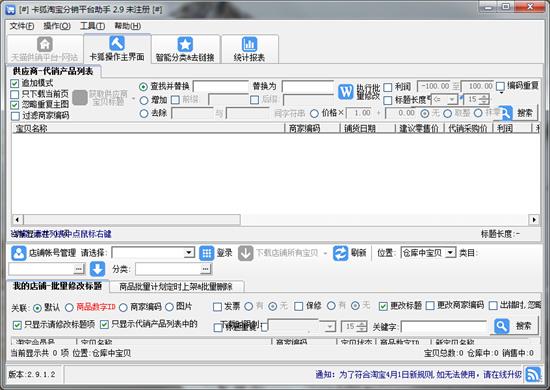Sort by 商家编码 column header
Screen dimensions: 550x390
click(x=312, y=128)
